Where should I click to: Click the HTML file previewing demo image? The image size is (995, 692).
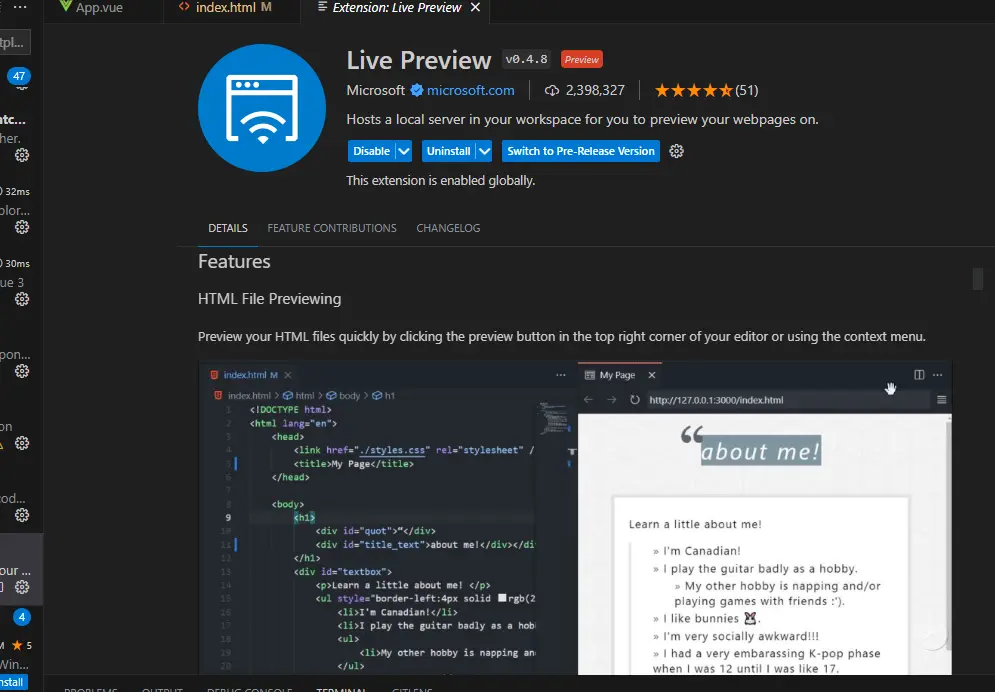(x=575, y=518)
